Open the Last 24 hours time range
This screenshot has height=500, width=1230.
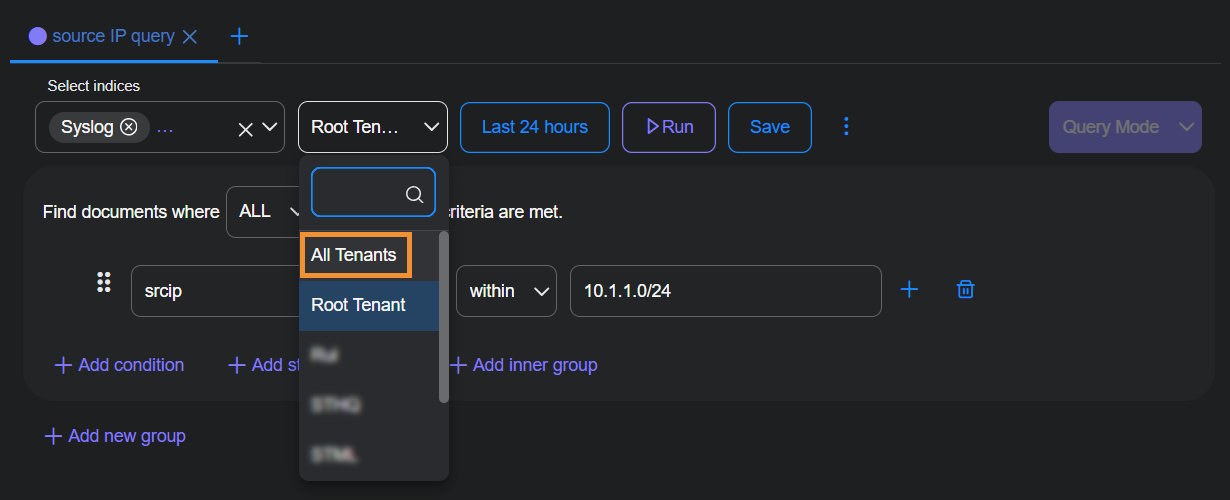[x=534, y=127]
